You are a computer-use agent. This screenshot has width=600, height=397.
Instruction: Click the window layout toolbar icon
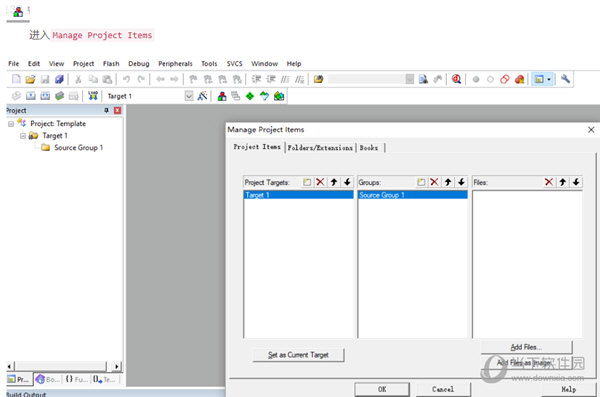click(539, 79)
